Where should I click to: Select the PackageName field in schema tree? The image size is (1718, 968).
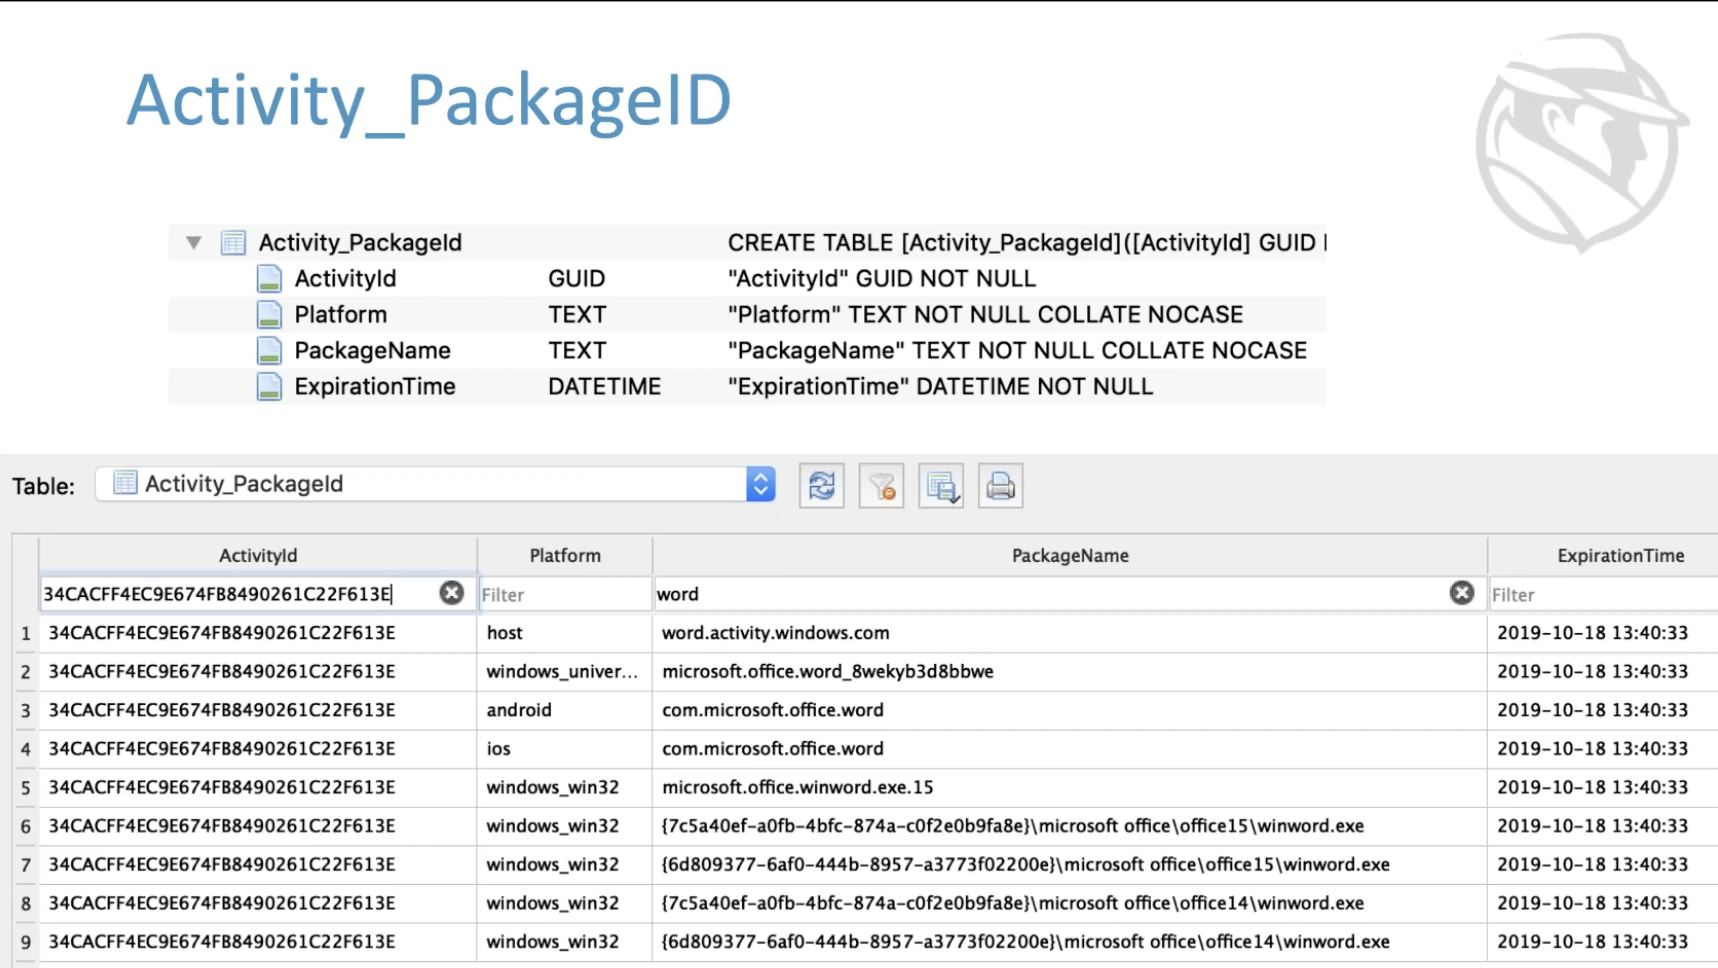[372, 351]
